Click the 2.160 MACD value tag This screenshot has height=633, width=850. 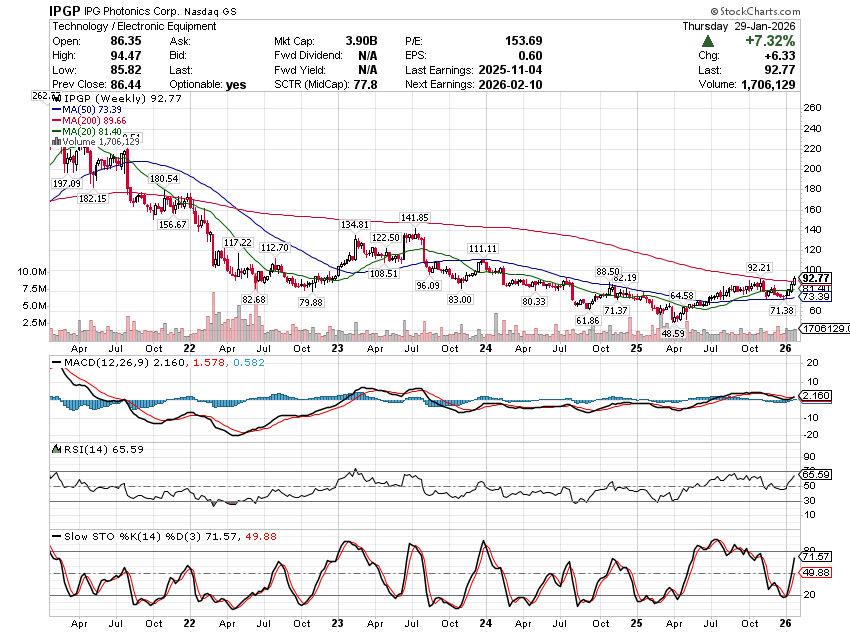pos(817,397)
